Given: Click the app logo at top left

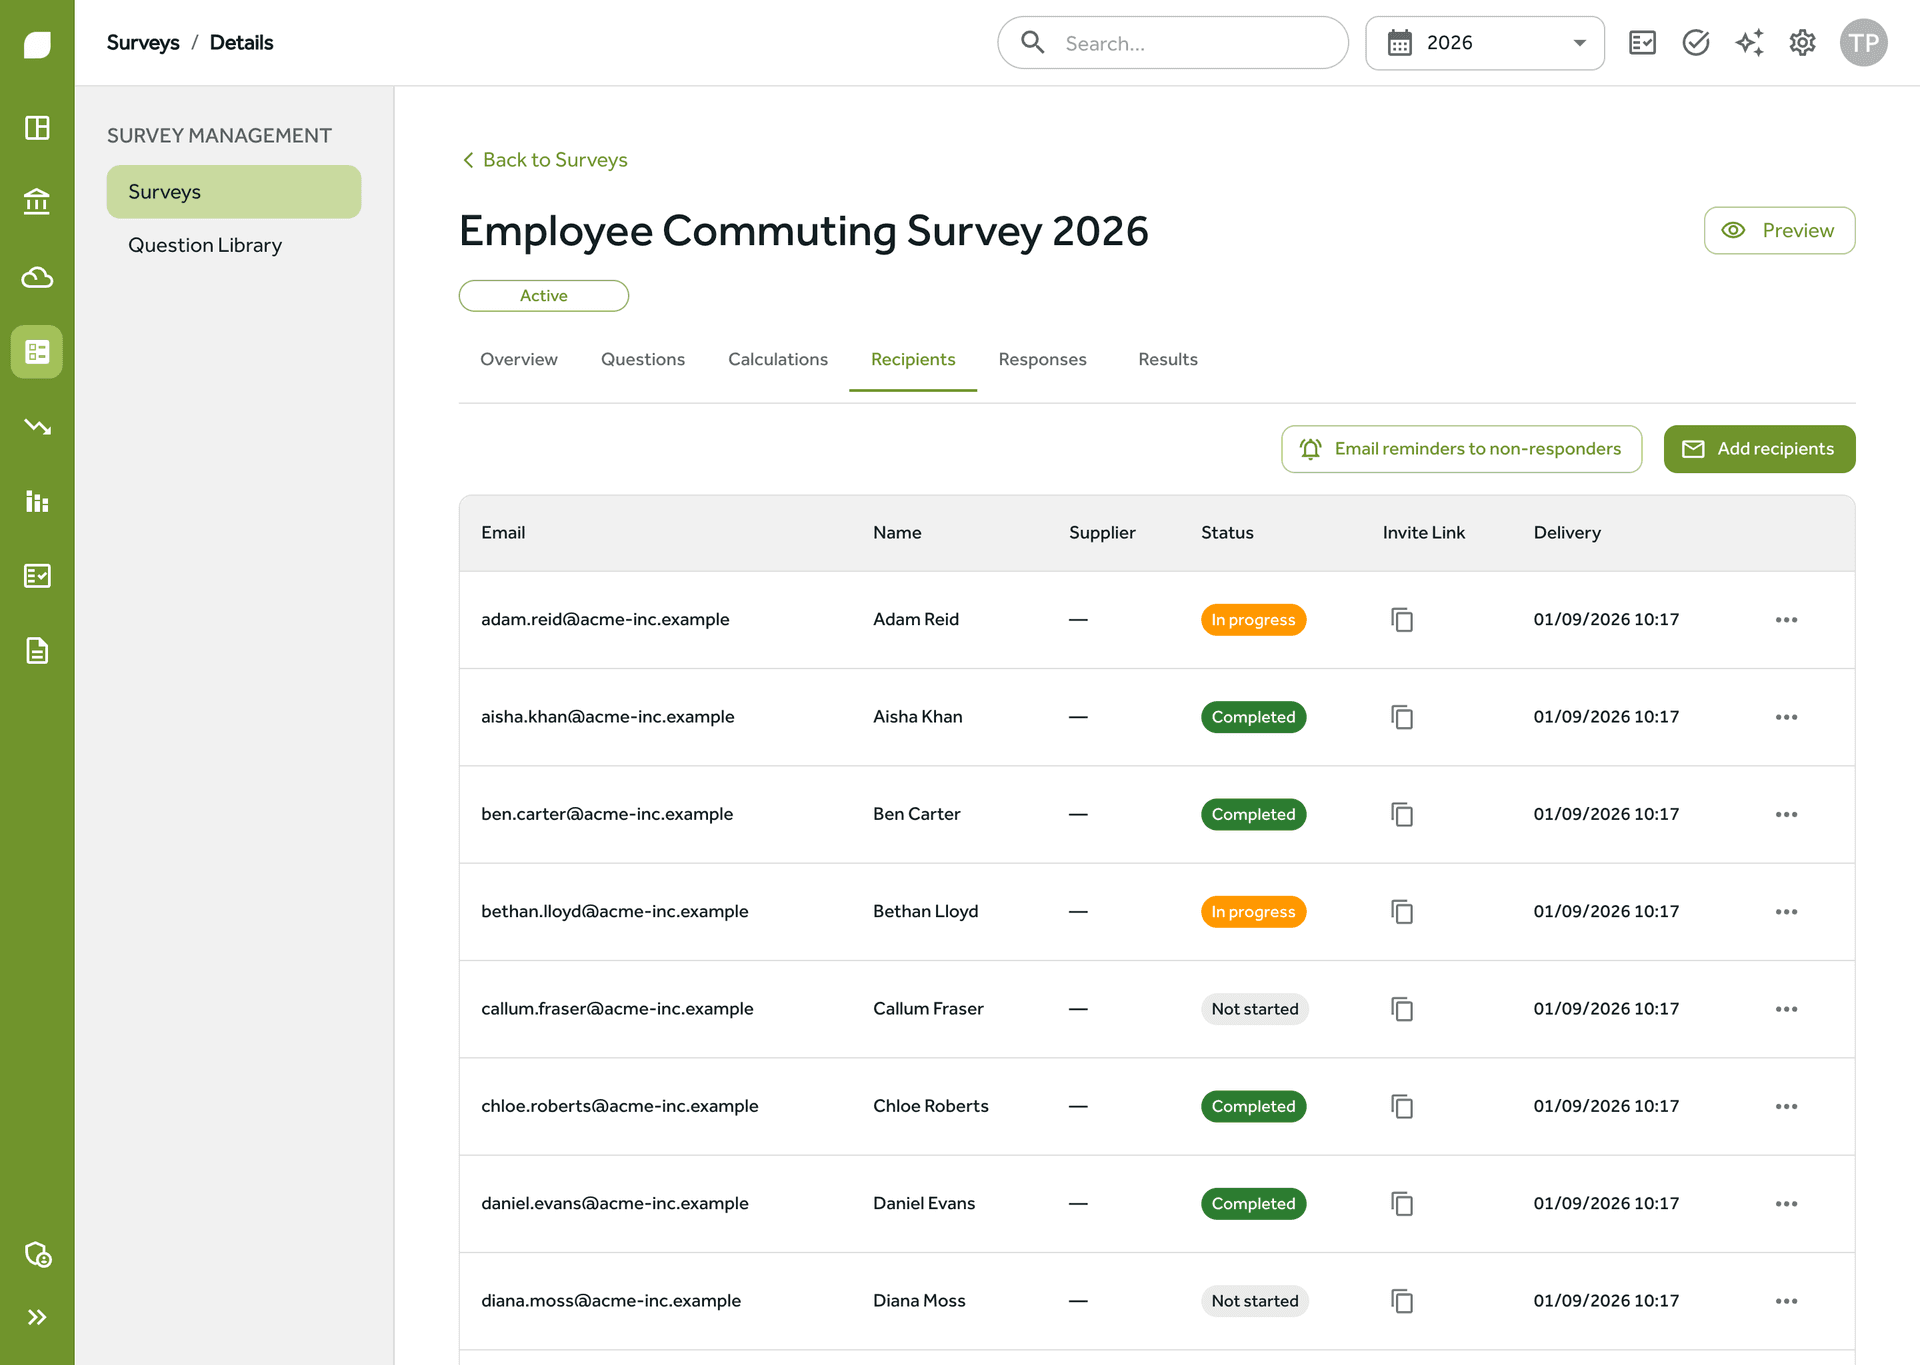Looking at the screenshot, I should [37, 44].
